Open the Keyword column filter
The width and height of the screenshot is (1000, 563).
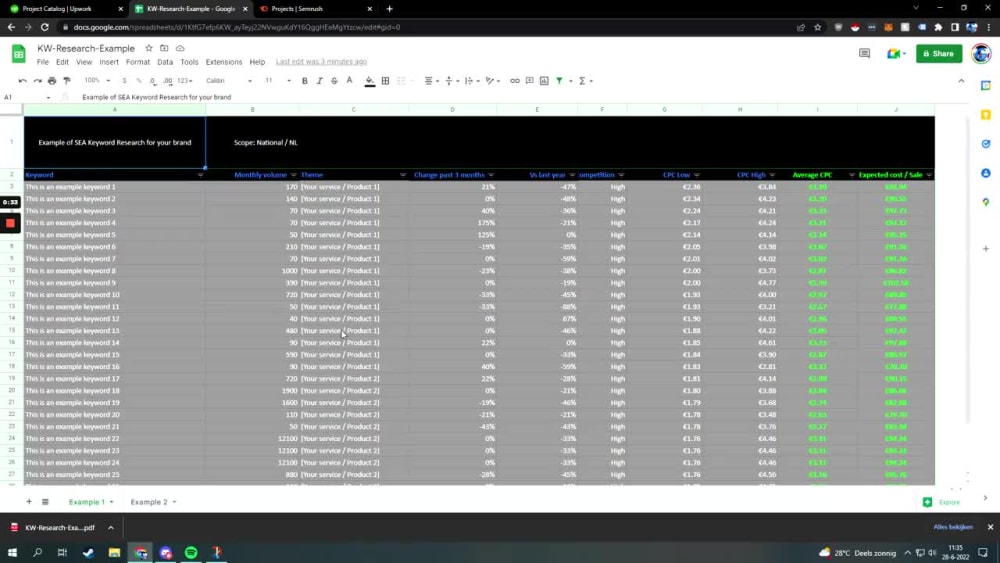pyautogui.click(x=200, y=175)
